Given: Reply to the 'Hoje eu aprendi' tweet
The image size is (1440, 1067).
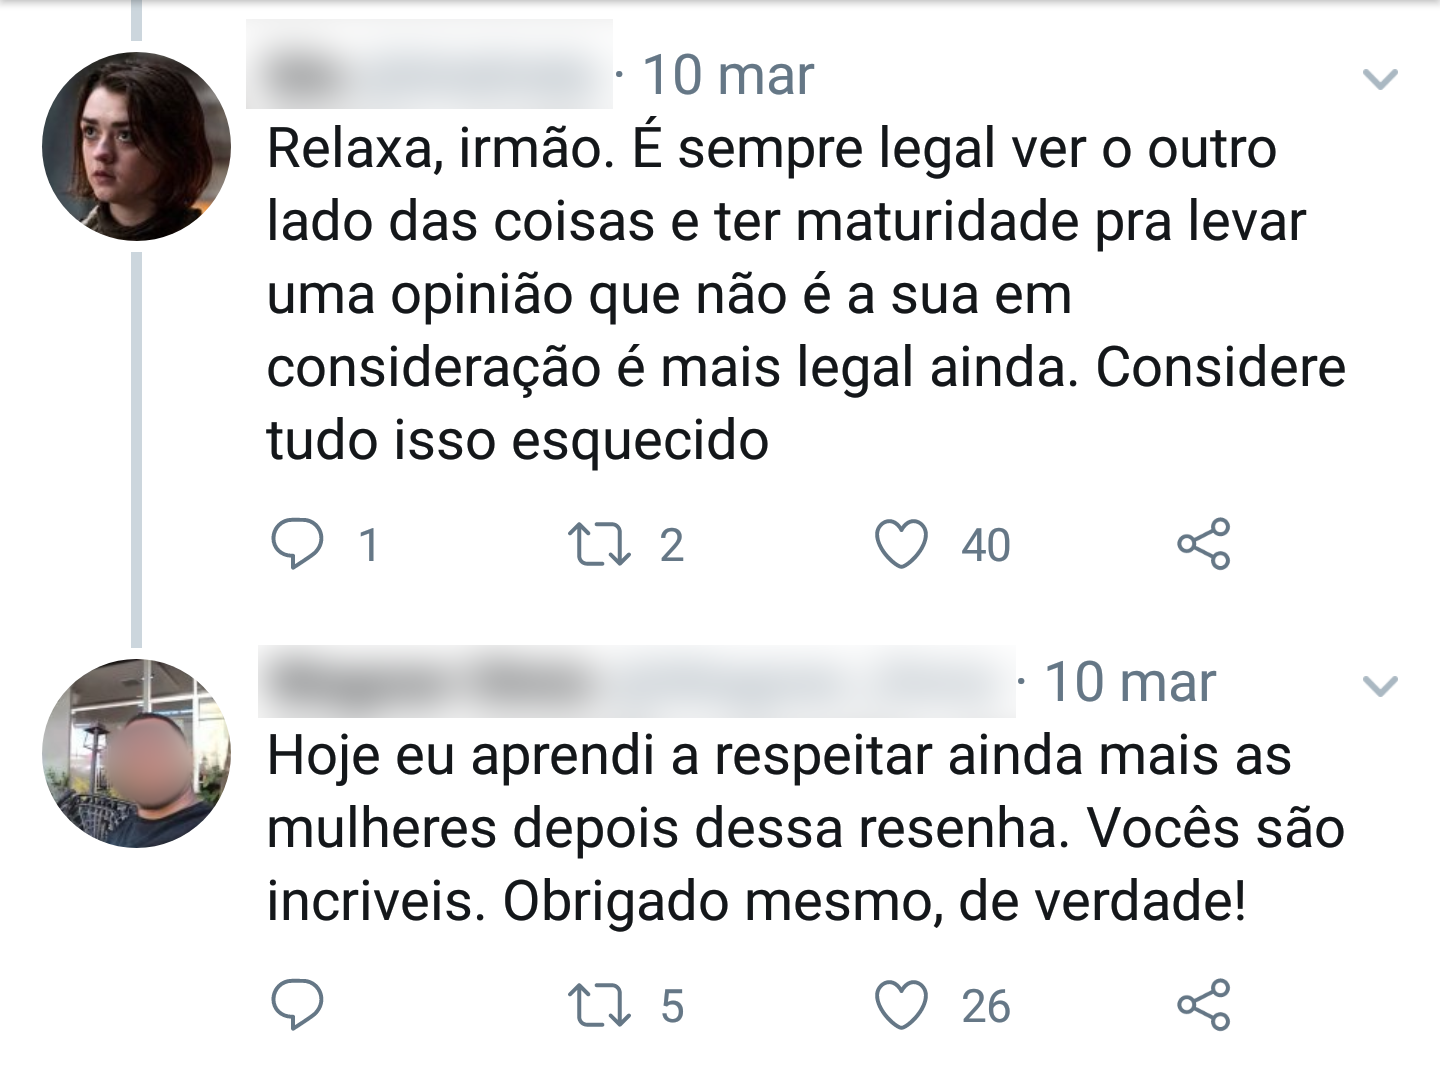Looking at the screenshot, I should click(297, 1005).
